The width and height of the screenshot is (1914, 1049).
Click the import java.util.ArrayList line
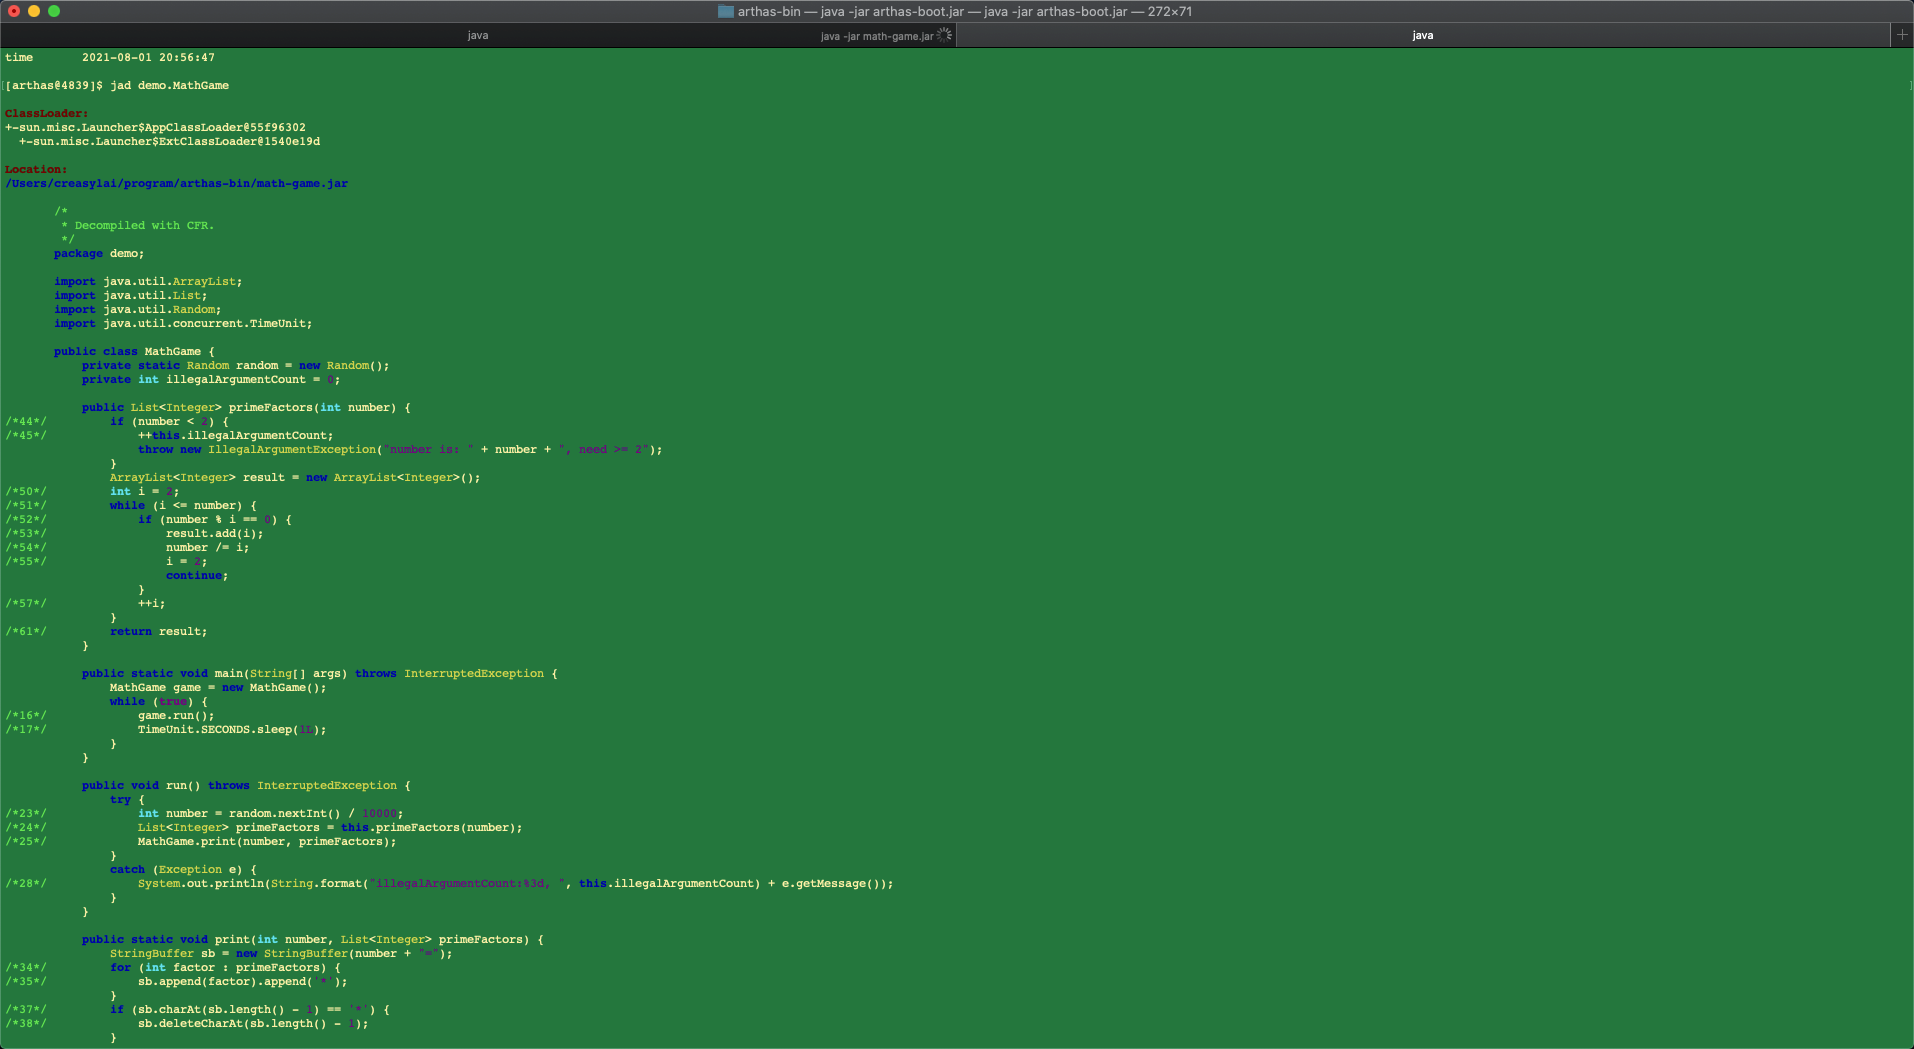click(x=148, y=282)
